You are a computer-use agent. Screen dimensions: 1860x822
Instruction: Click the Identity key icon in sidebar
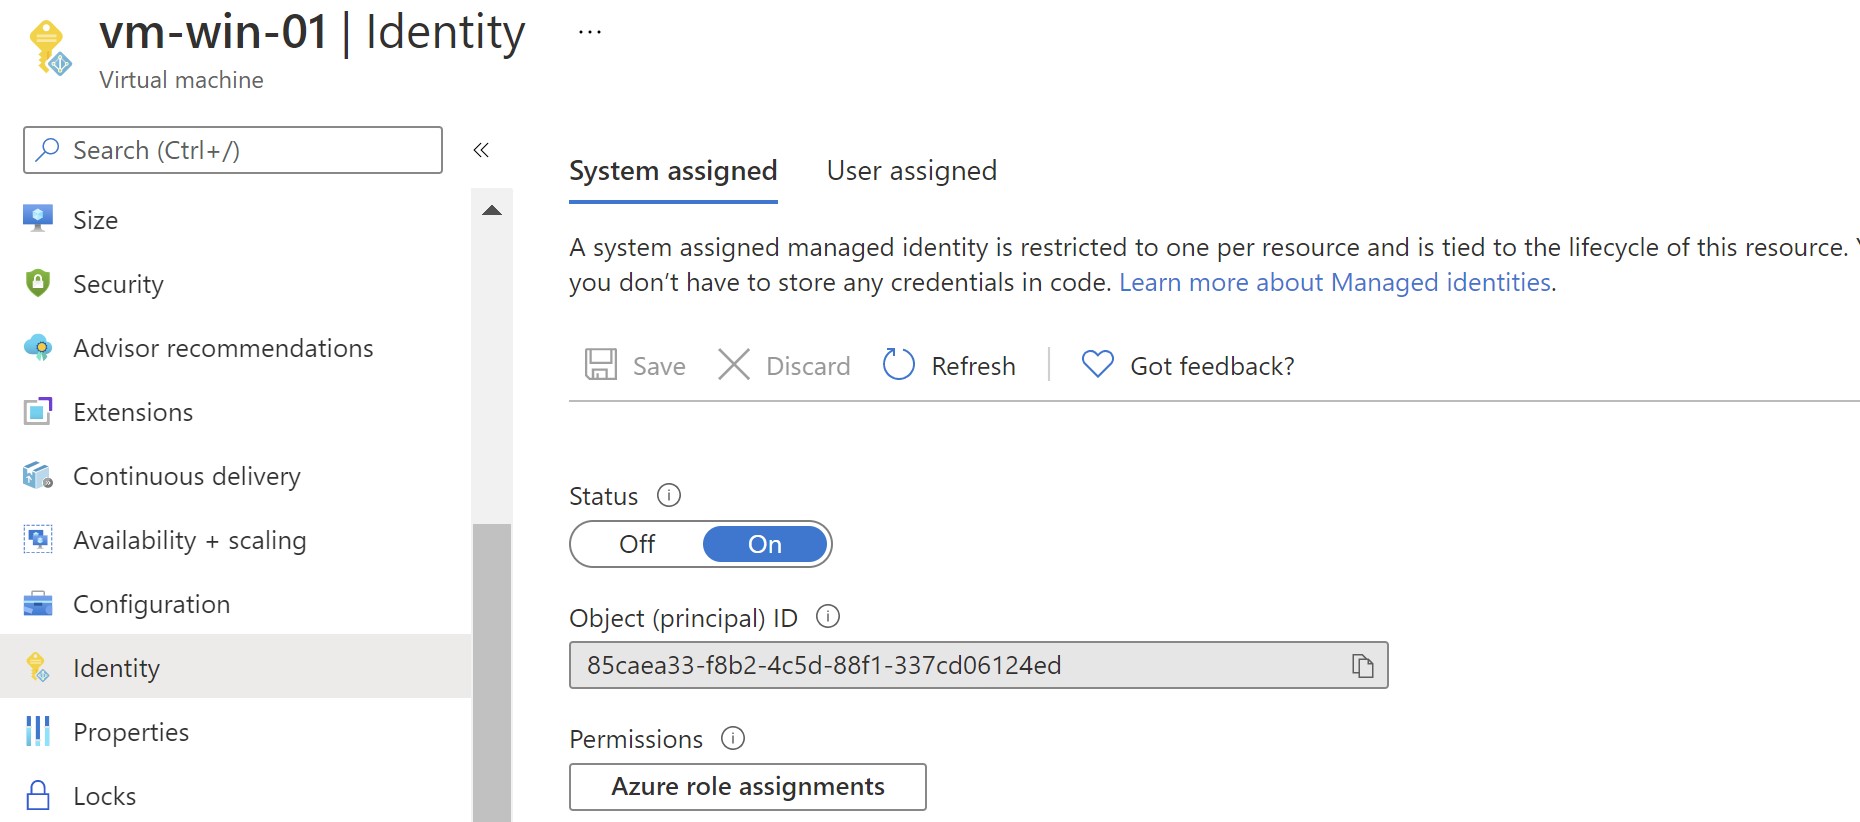(x=38, y=667)
